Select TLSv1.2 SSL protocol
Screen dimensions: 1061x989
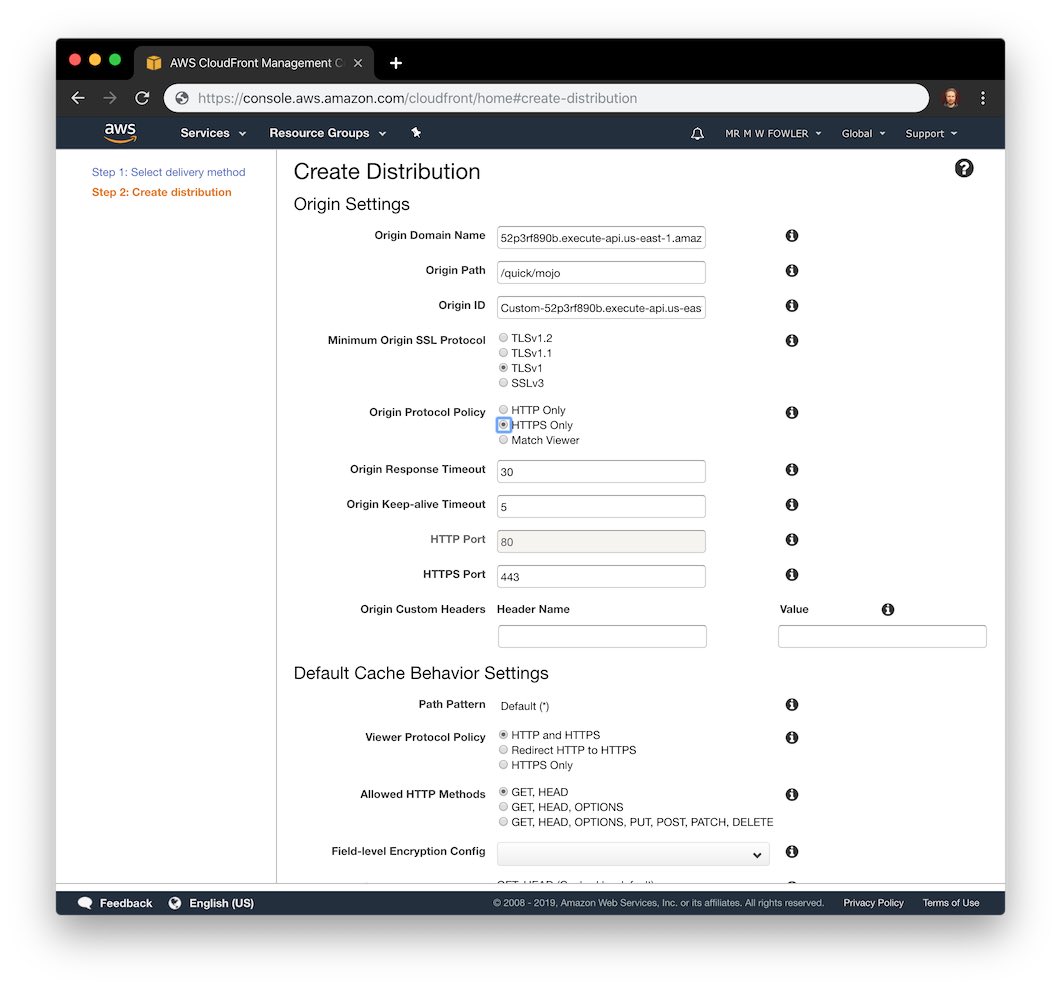point(503,338)
